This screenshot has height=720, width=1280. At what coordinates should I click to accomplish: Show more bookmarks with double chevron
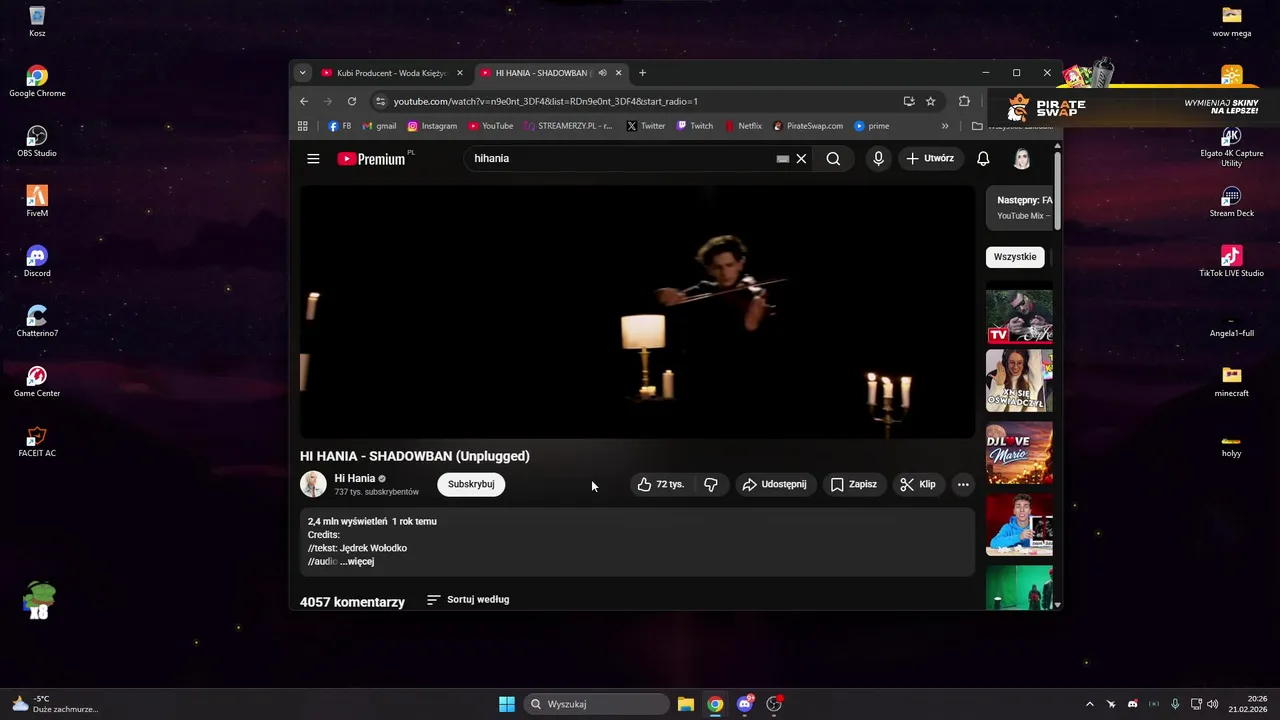click(x=945, y=126)
